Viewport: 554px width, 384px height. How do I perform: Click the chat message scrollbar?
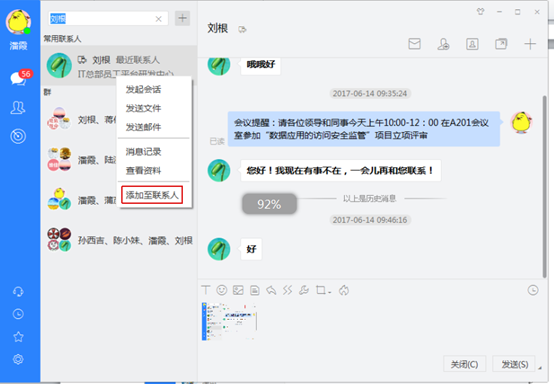[544, 186]
